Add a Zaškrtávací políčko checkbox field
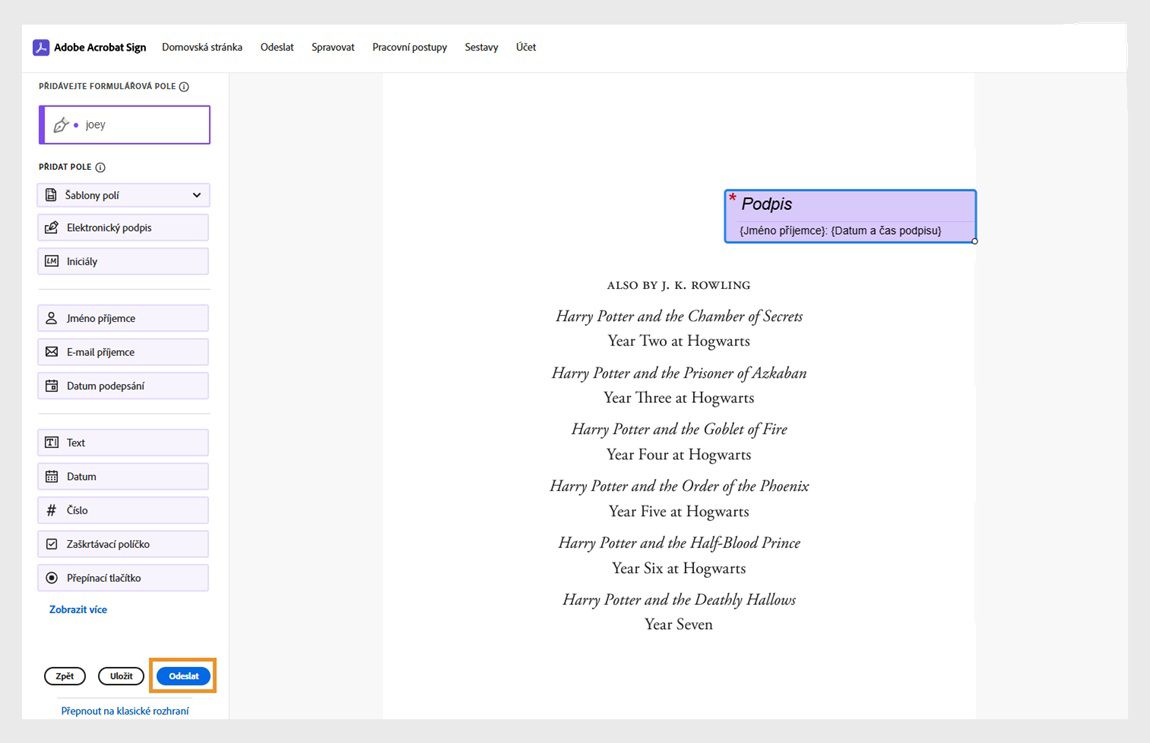This screenshot has width=1150, height=743. pyautogui.click(x=123, y=544)
